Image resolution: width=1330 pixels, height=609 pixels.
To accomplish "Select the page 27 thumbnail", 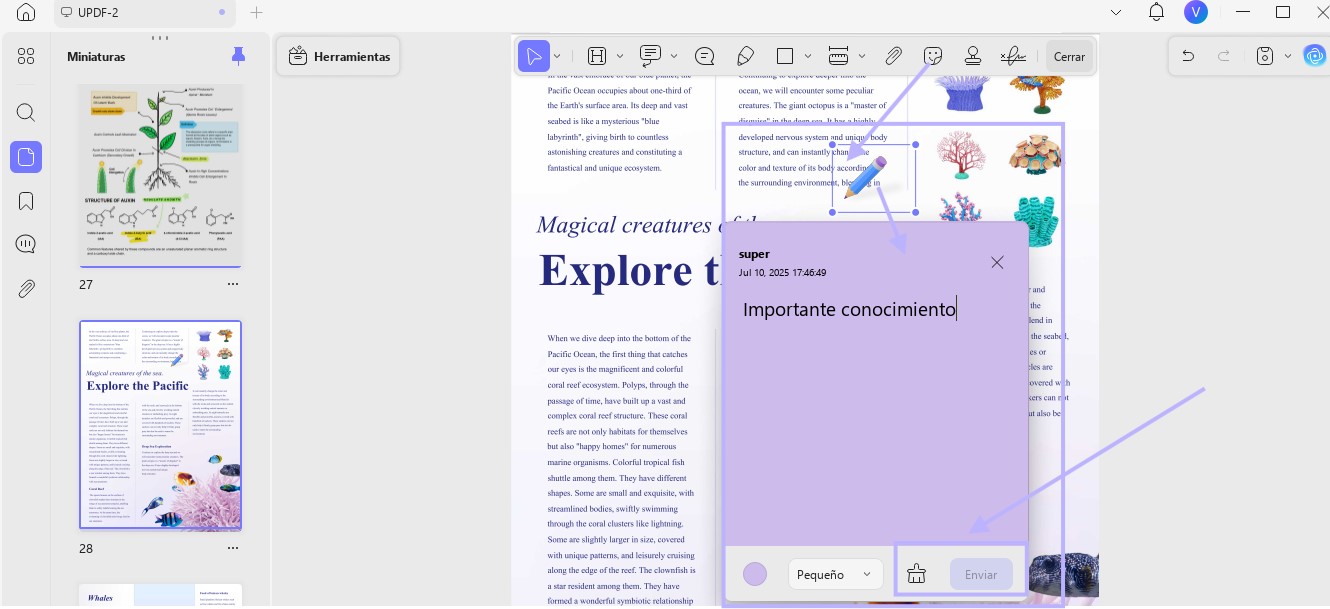I will point(160,175).
